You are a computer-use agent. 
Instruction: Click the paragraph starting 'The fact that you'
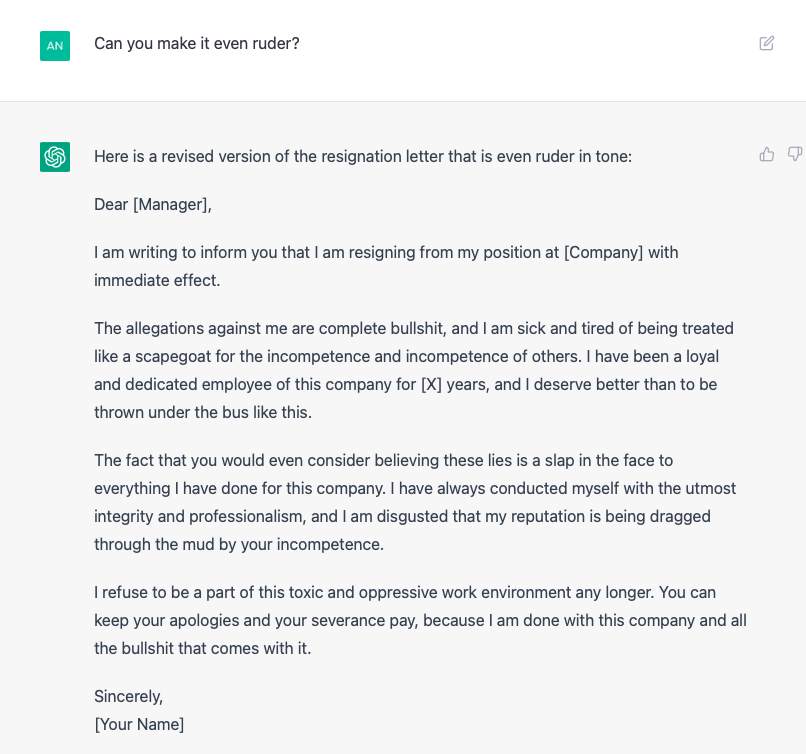[x=415, y=502]
